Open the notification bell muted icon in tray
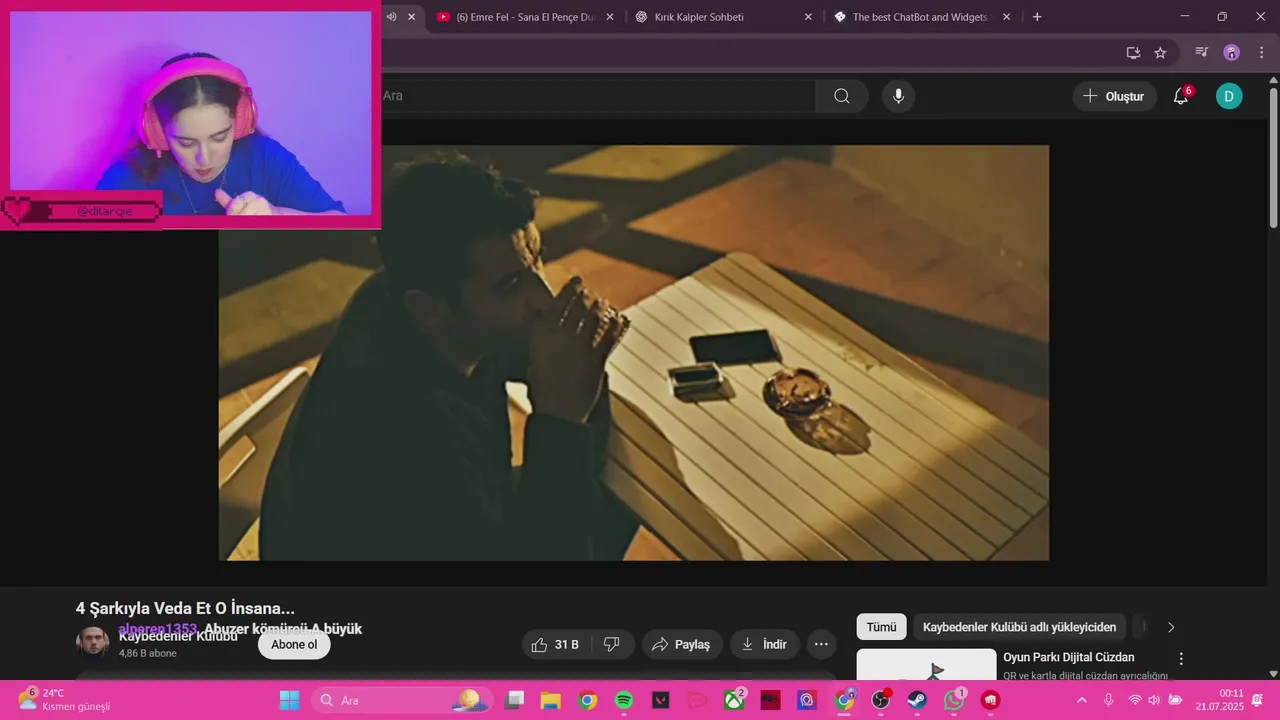This screenshot has width=1280, height=720. pyautogui.click(x=1258, y=700)
